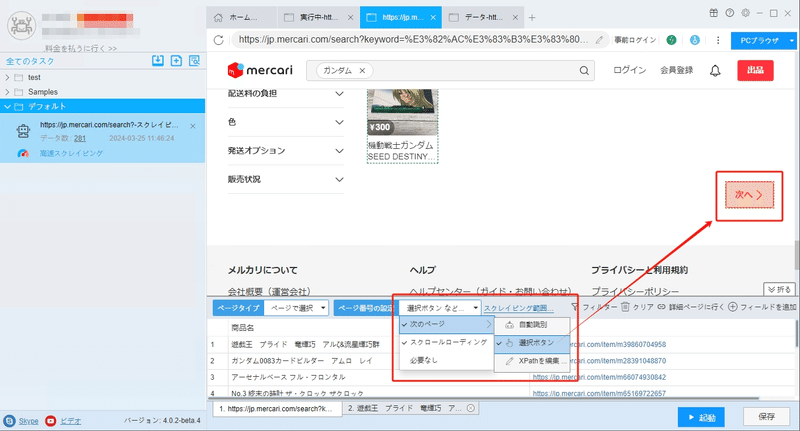Screen dimensions: 800x431
Task: Open the PCブラウザ dropdown arrow
Action: click(x=792, y=40)
